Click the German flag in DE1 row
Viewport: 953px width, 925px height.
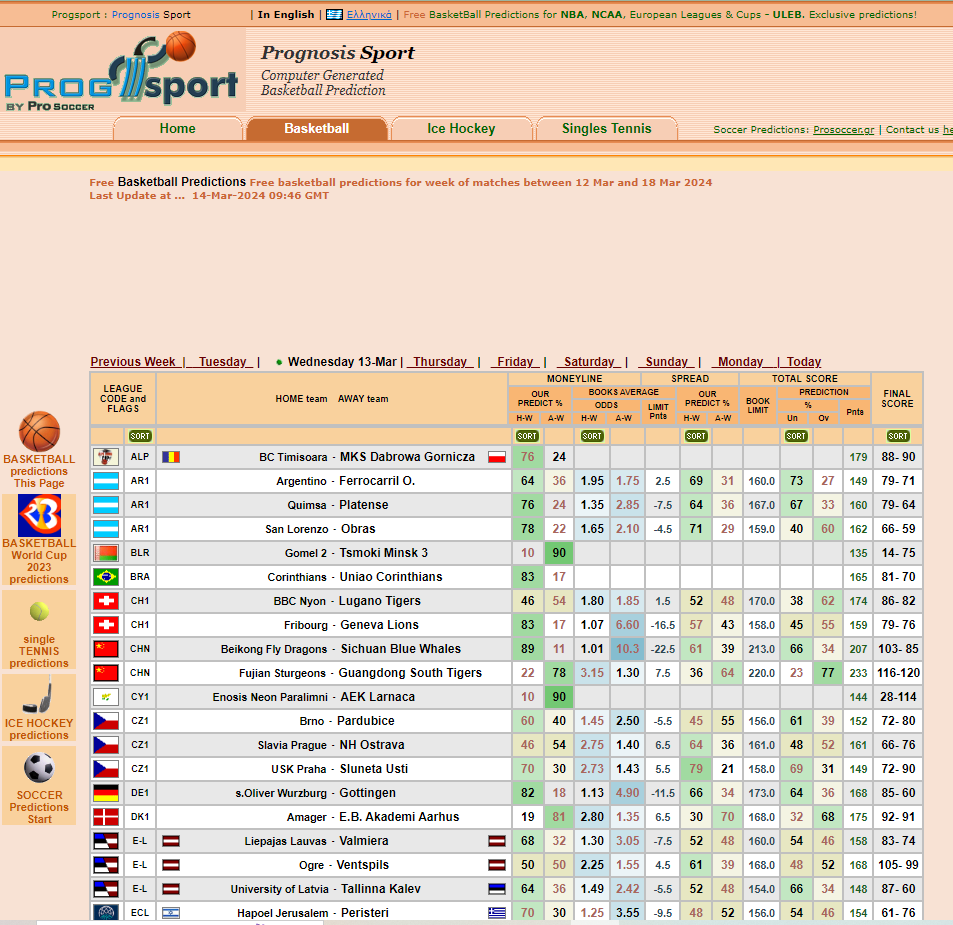(106, 793)
